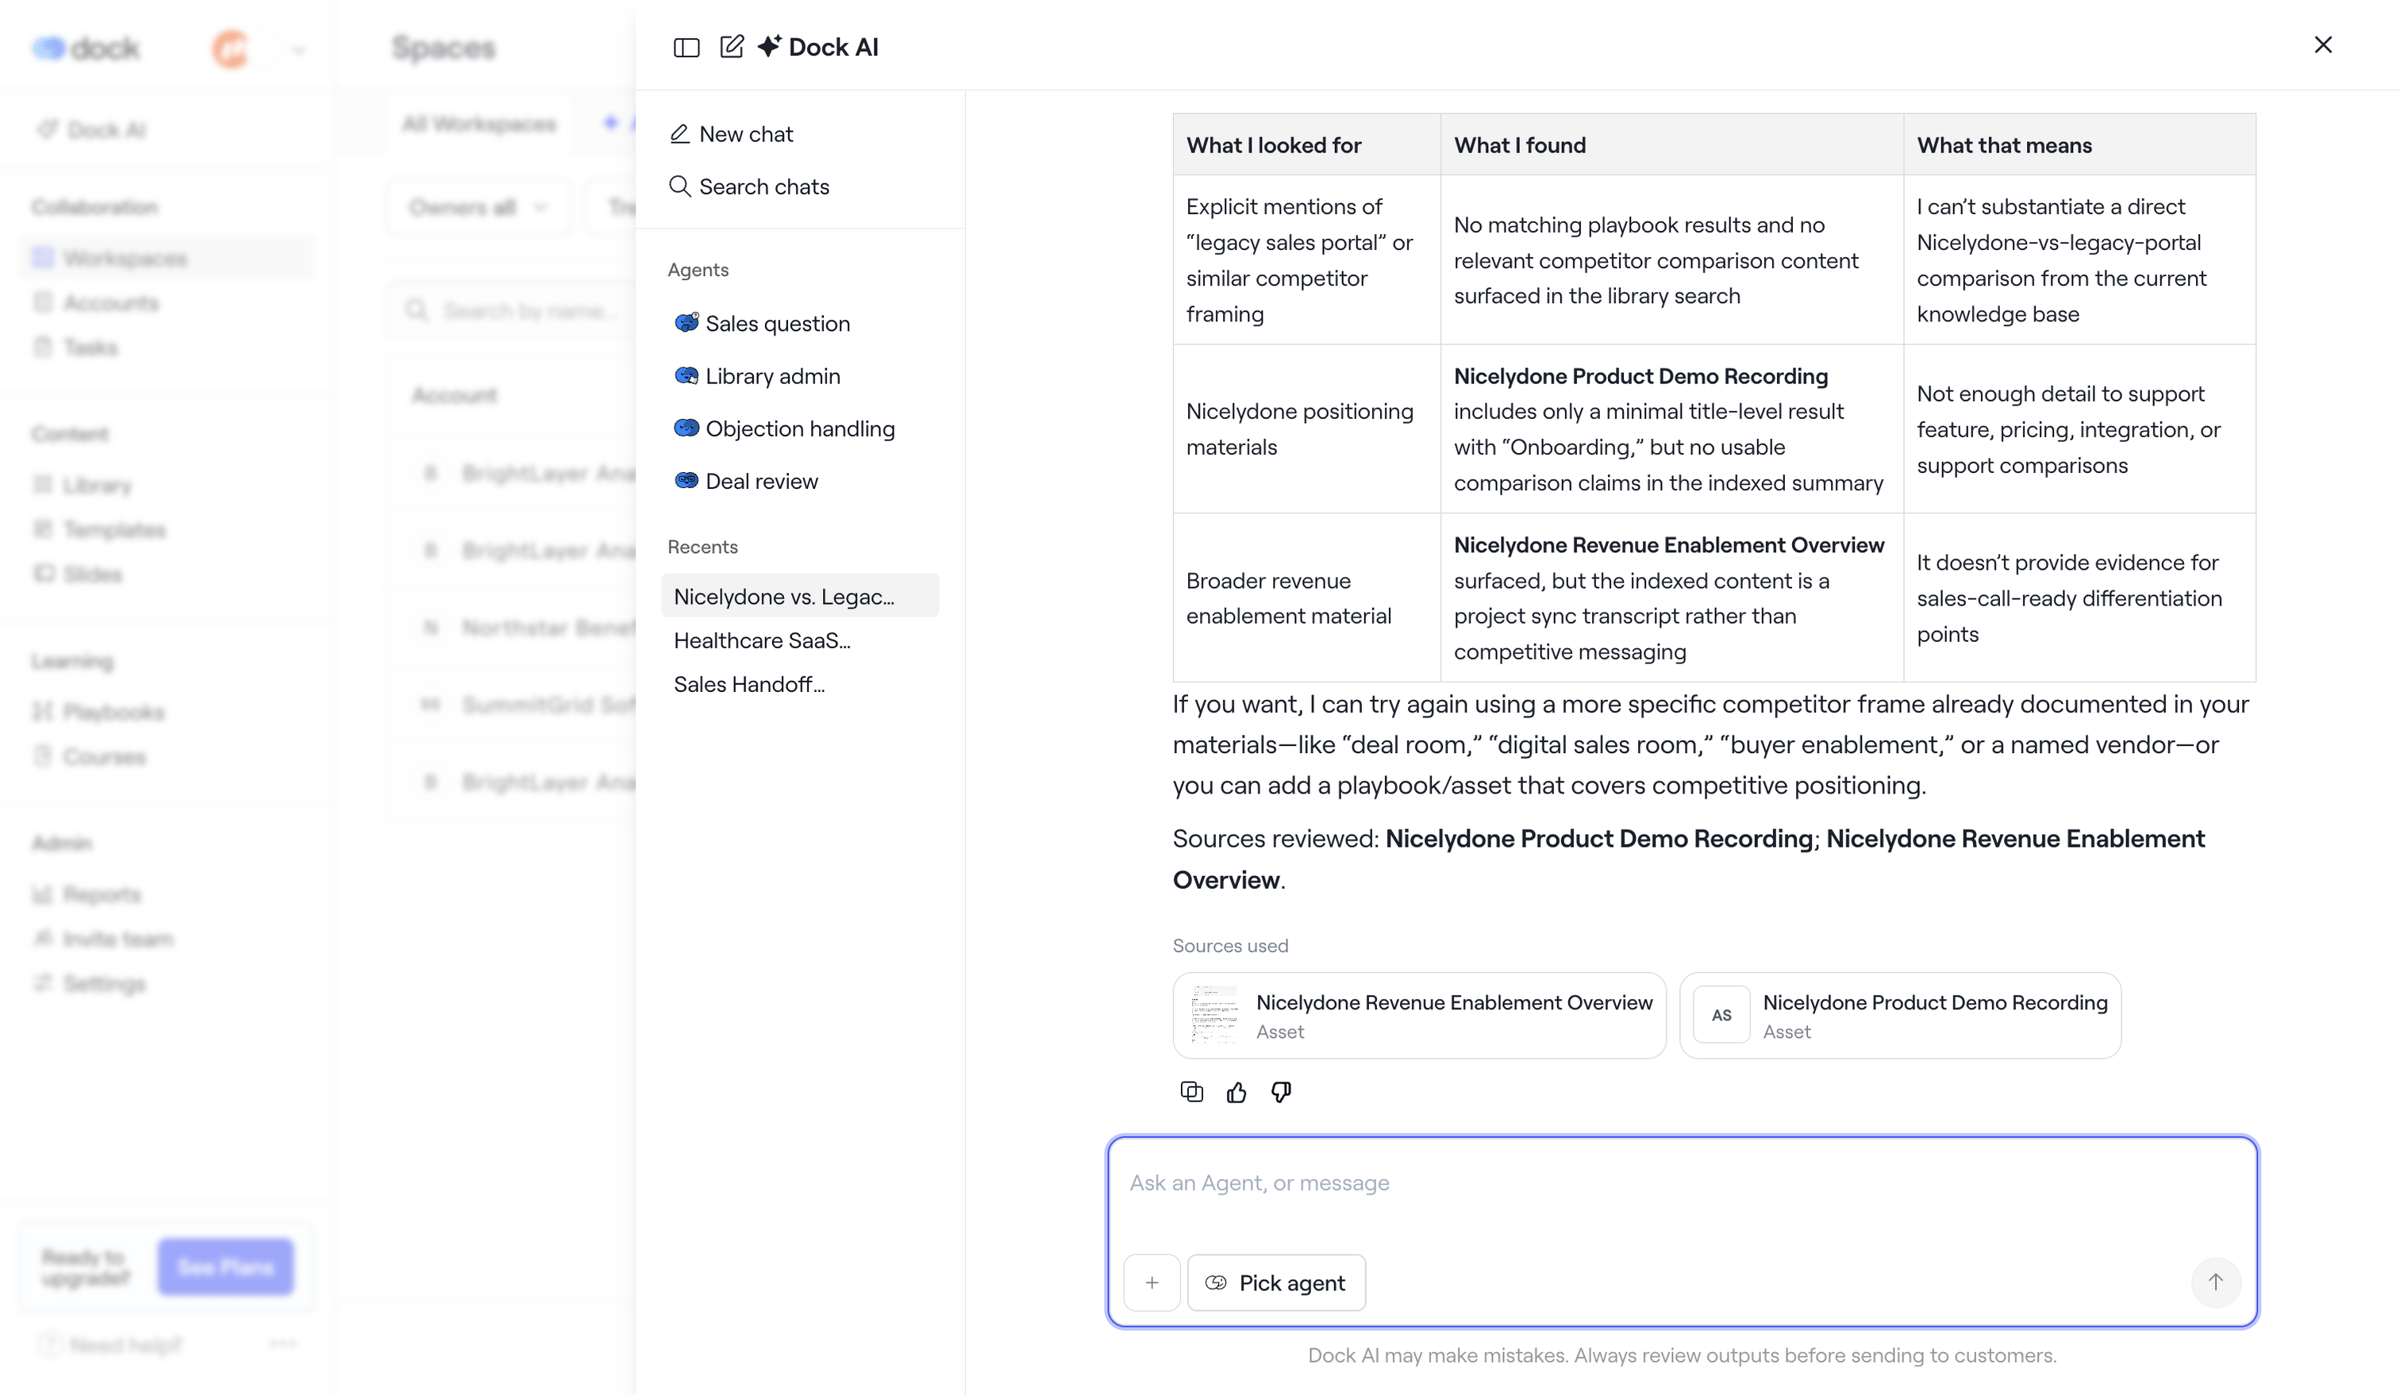Select the Library admin agent
The width and height of the screenshot is (2400, 1395).
758,376
